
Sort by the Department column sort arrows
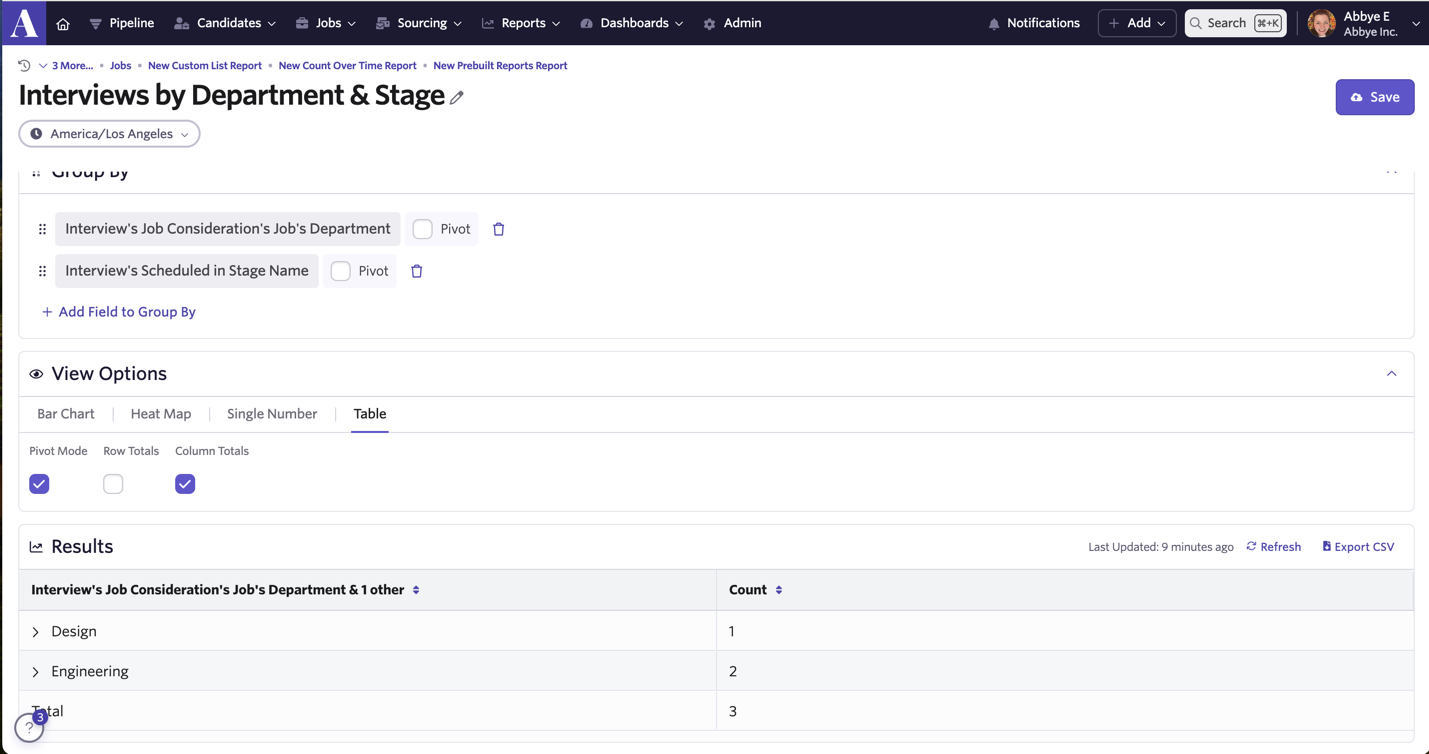(x=416, y=590)
